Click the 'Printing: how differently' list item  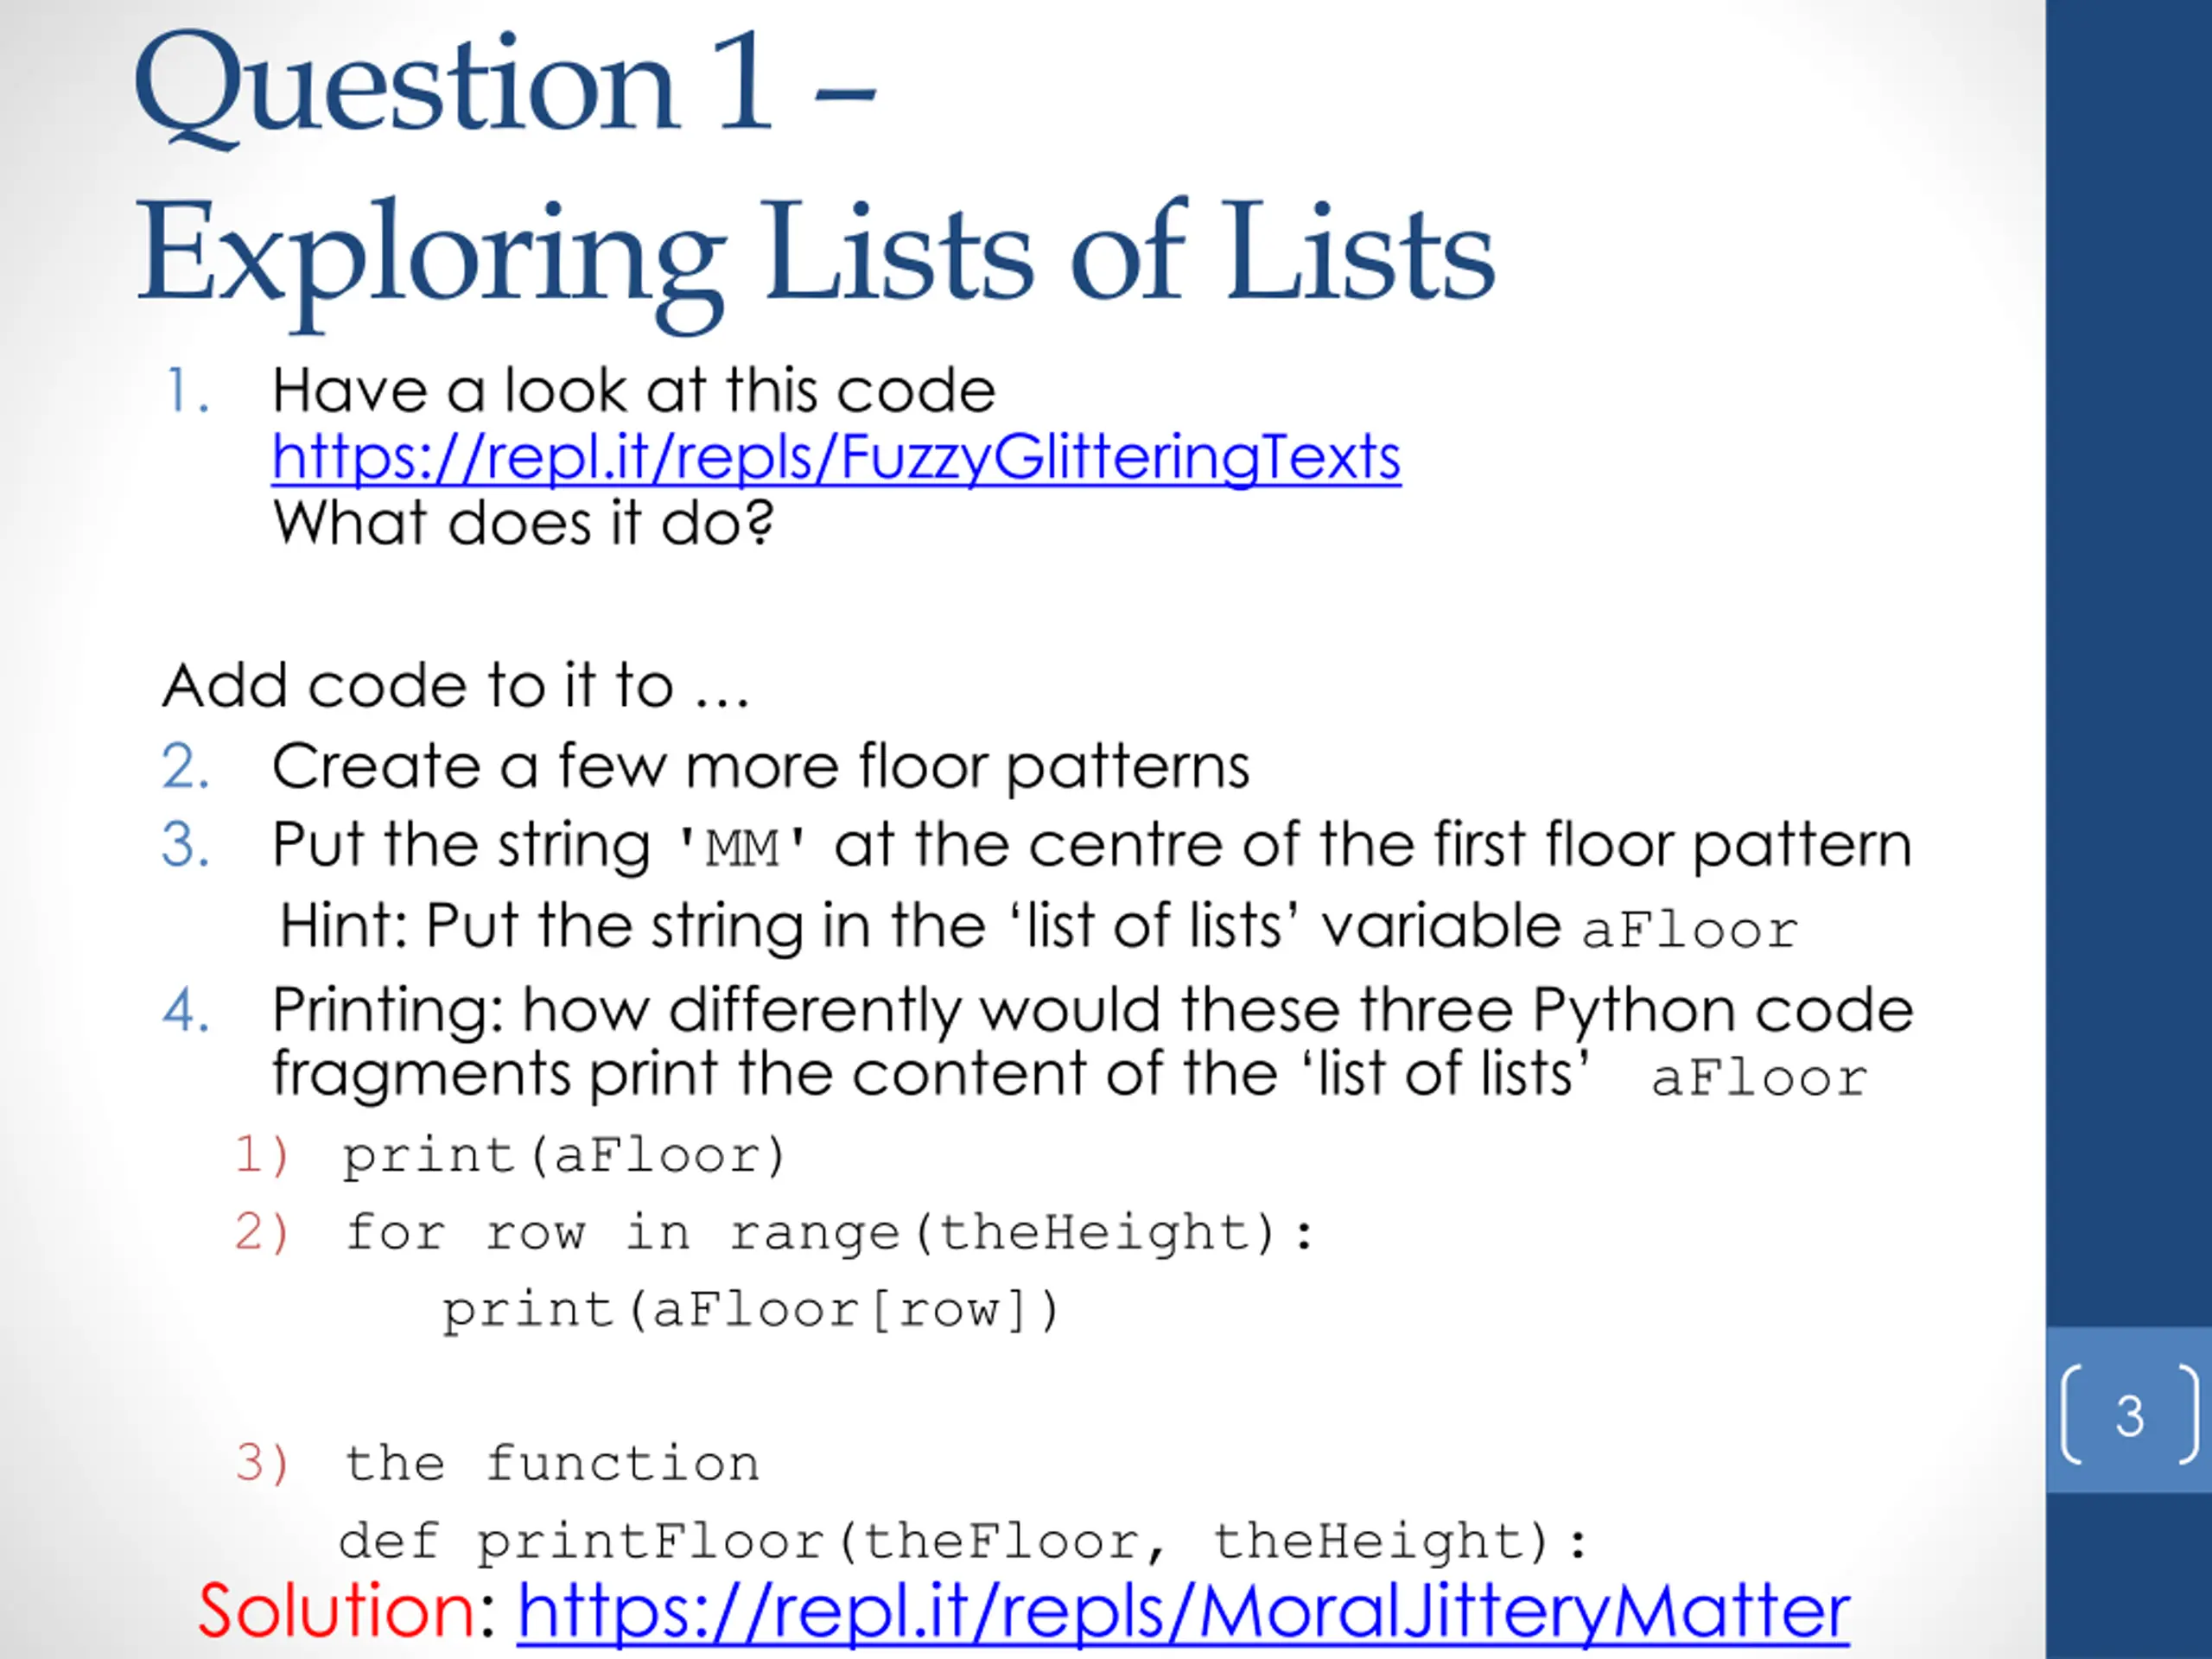[x=1092, y=1042]
